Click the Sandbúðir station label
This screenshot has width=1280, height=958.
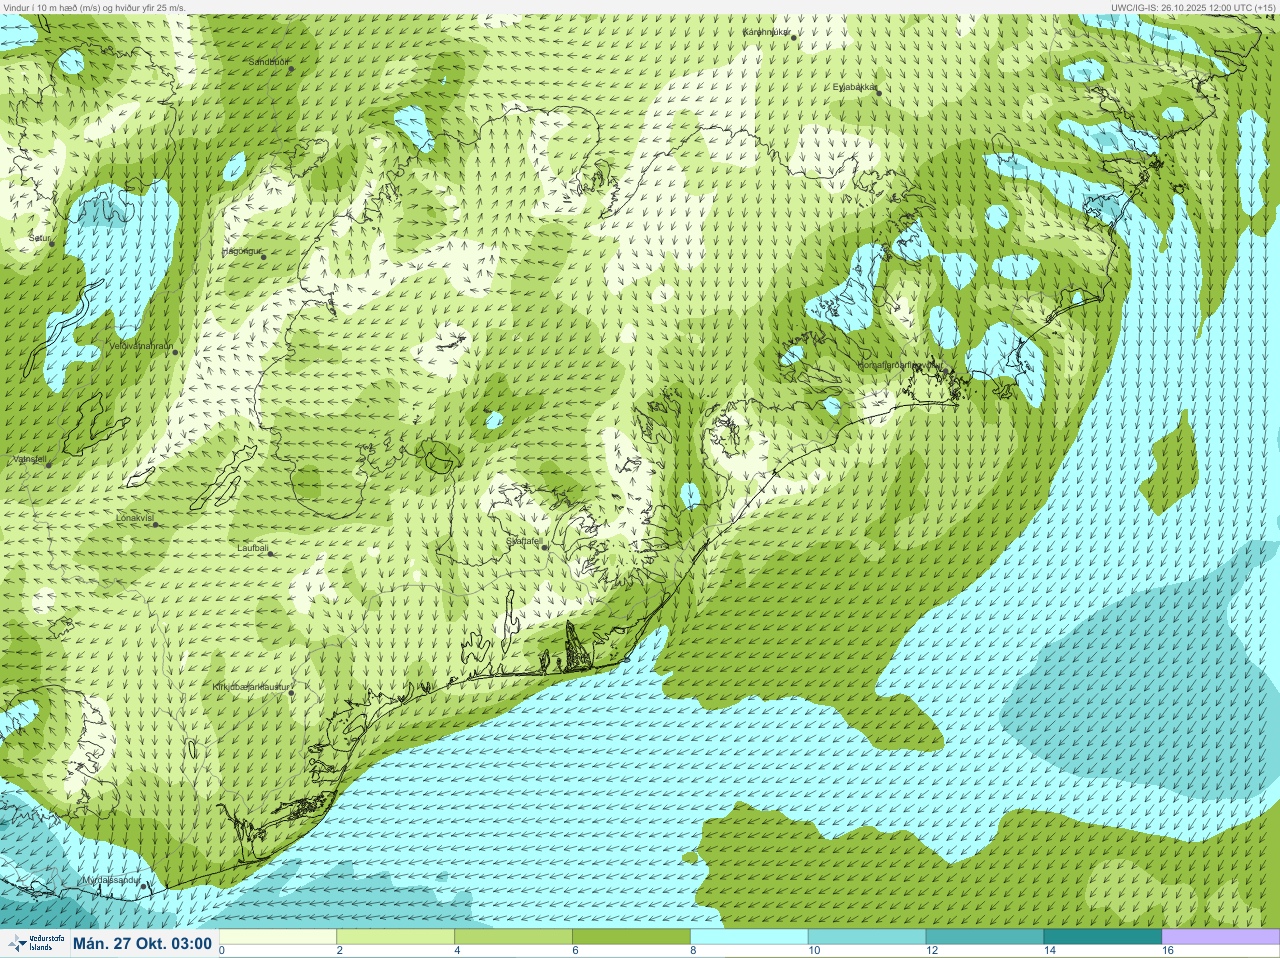pyautogui.click(x=268, y=62)
